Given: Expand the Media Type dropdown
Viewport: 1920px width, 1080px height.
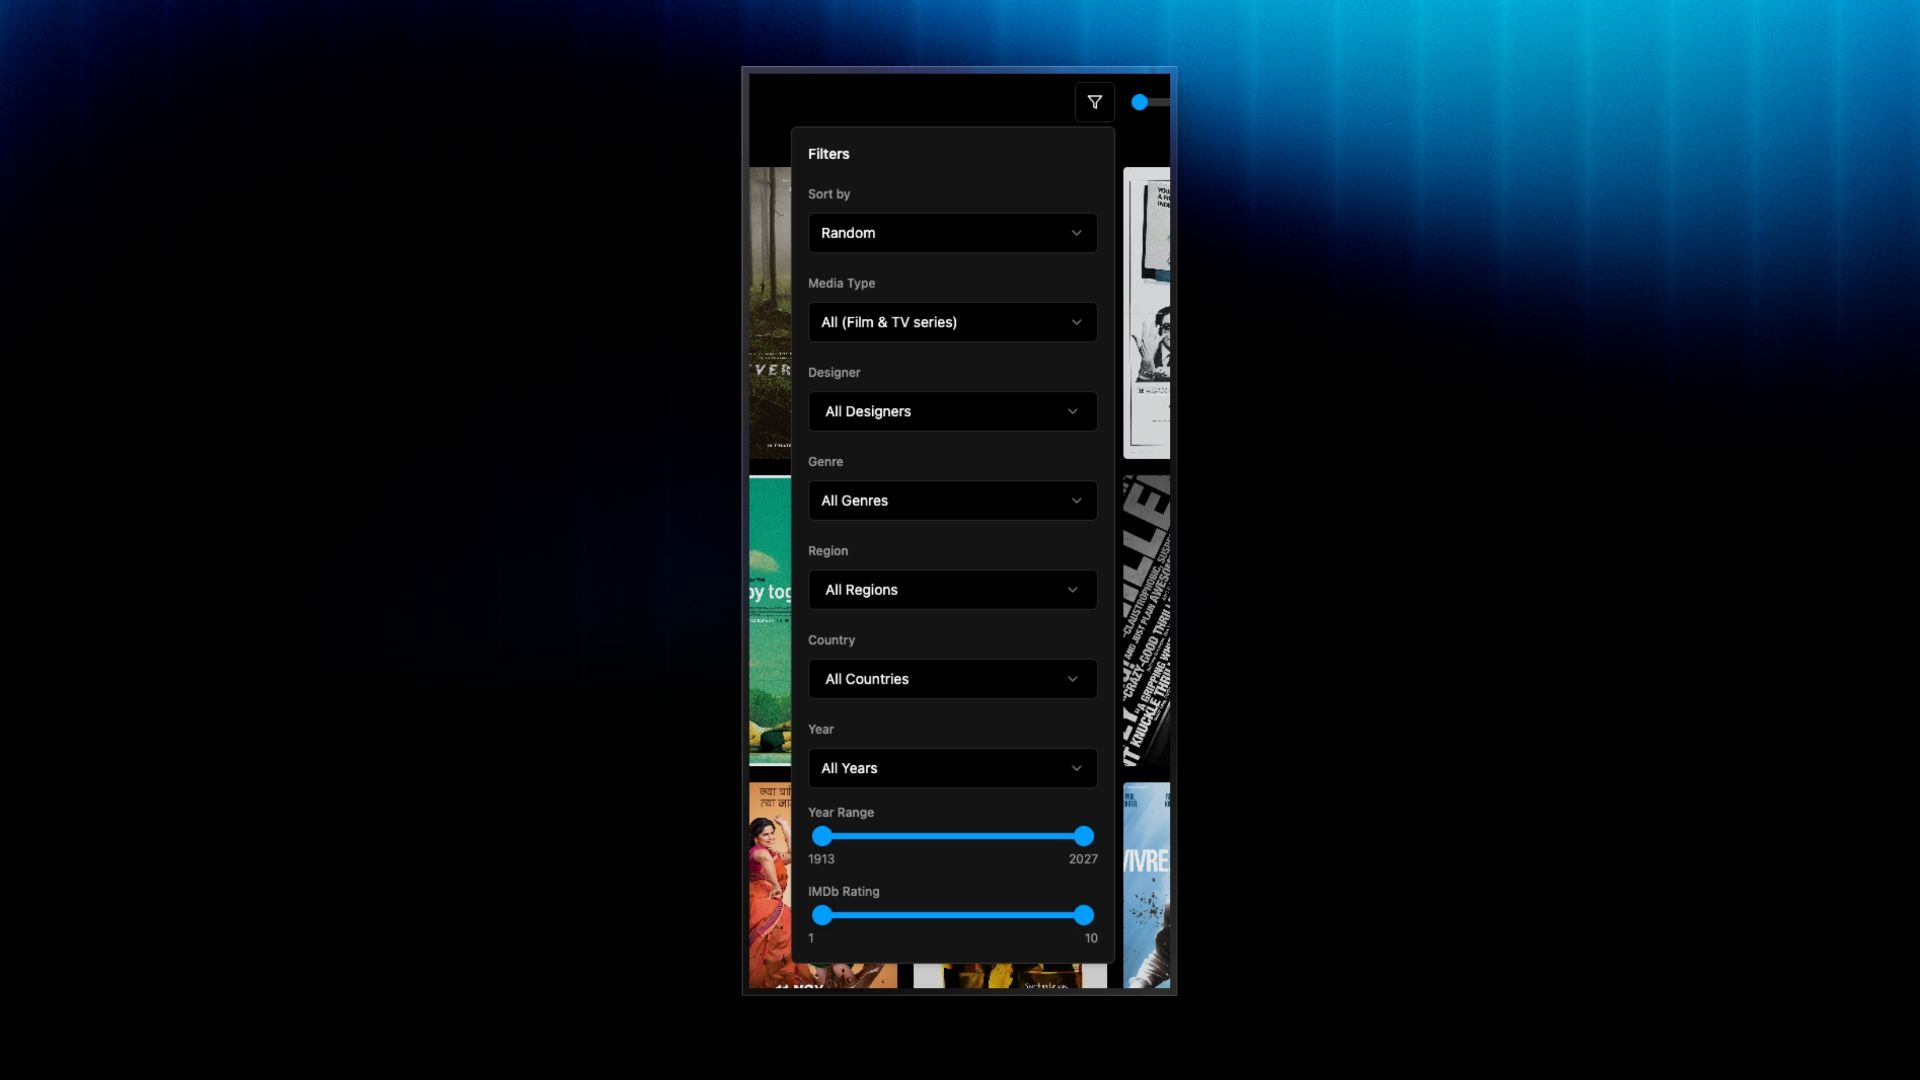Looking at the screenshot, I should 952,322.
